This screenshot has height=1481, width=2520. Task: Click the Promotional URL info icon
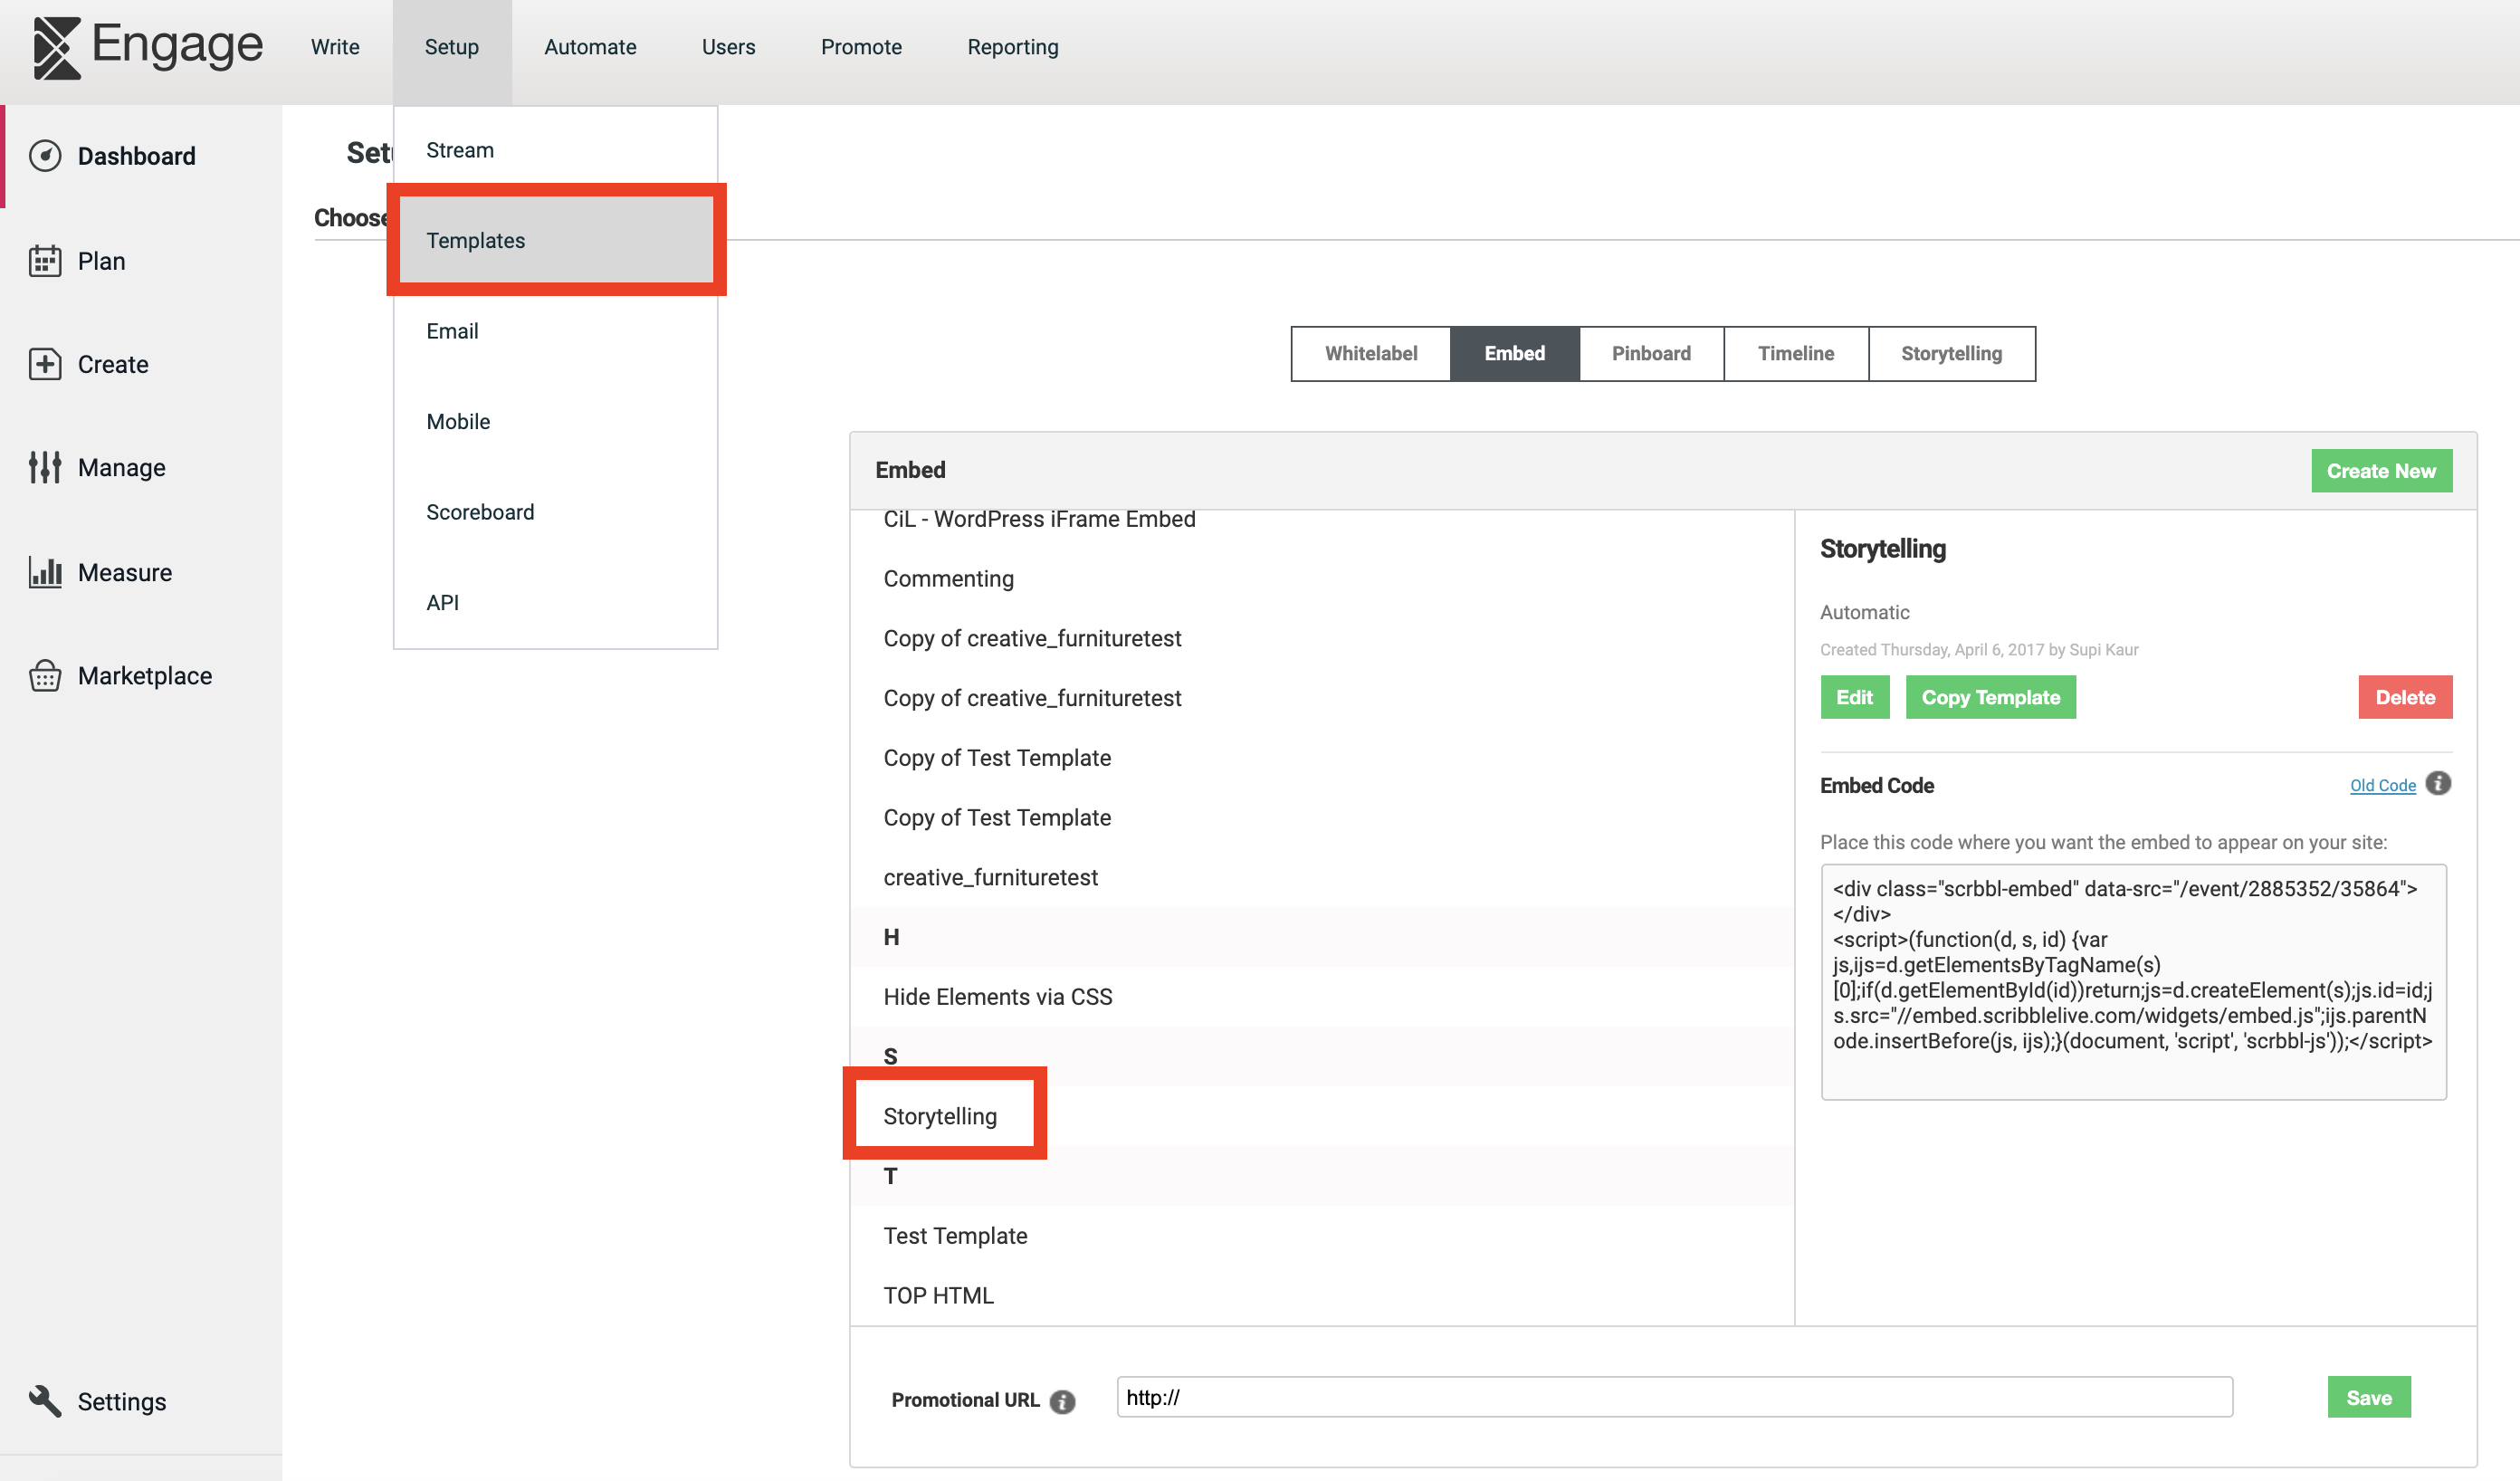(1063, 1401)
